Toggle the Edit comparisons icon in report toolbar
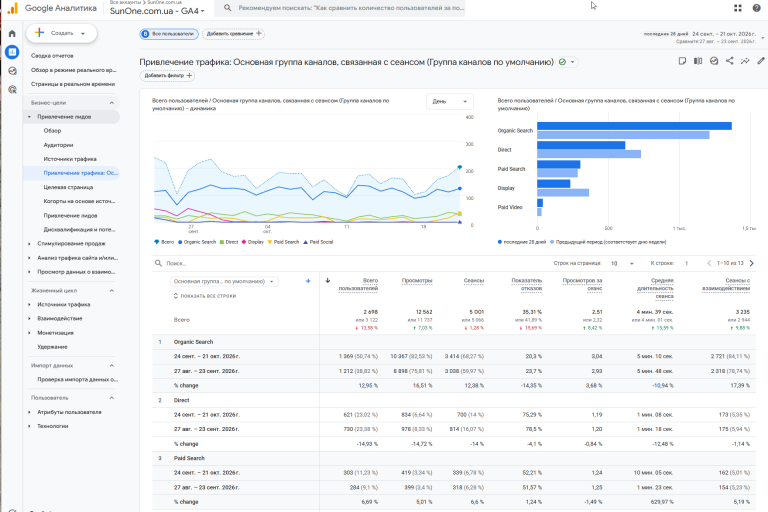 [698, 61]
